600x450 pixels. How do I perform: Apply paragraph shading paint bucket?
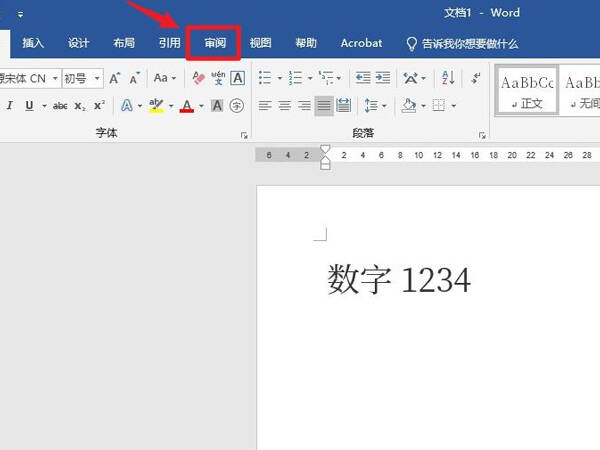click(x=409, y=106)
